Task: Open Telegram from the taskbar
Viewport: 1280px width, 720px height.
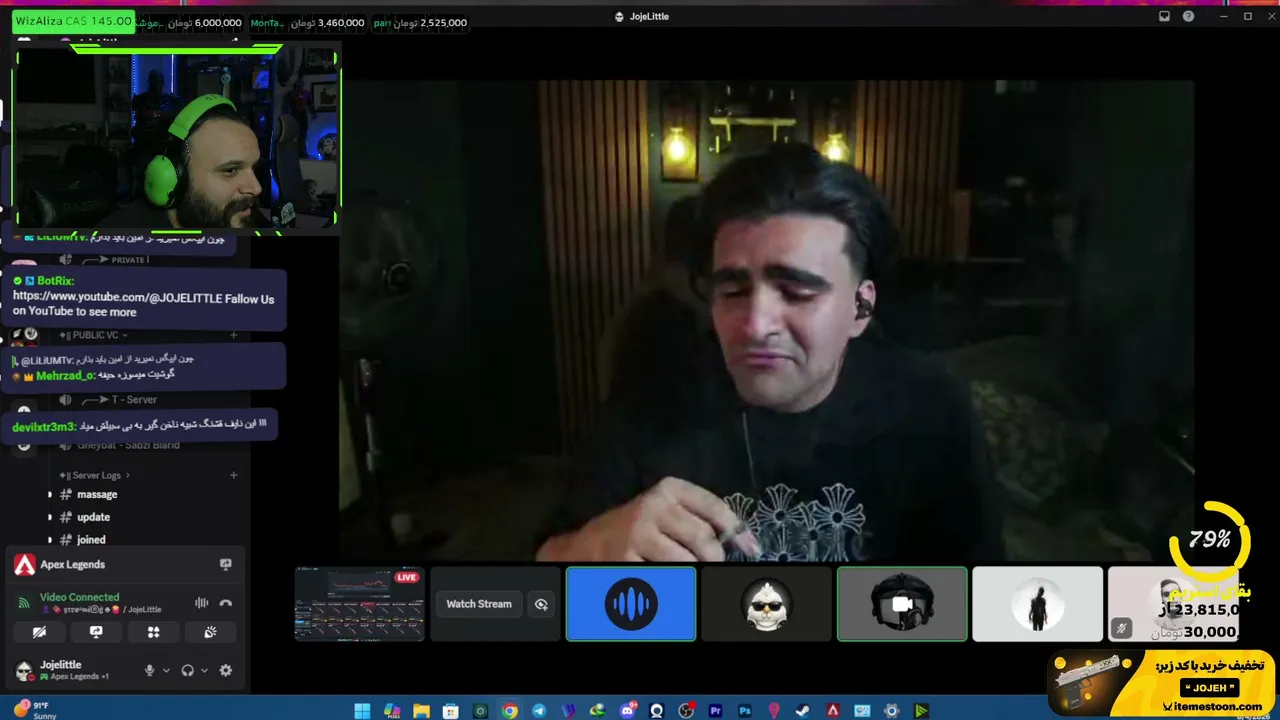Action: [540, 711]
